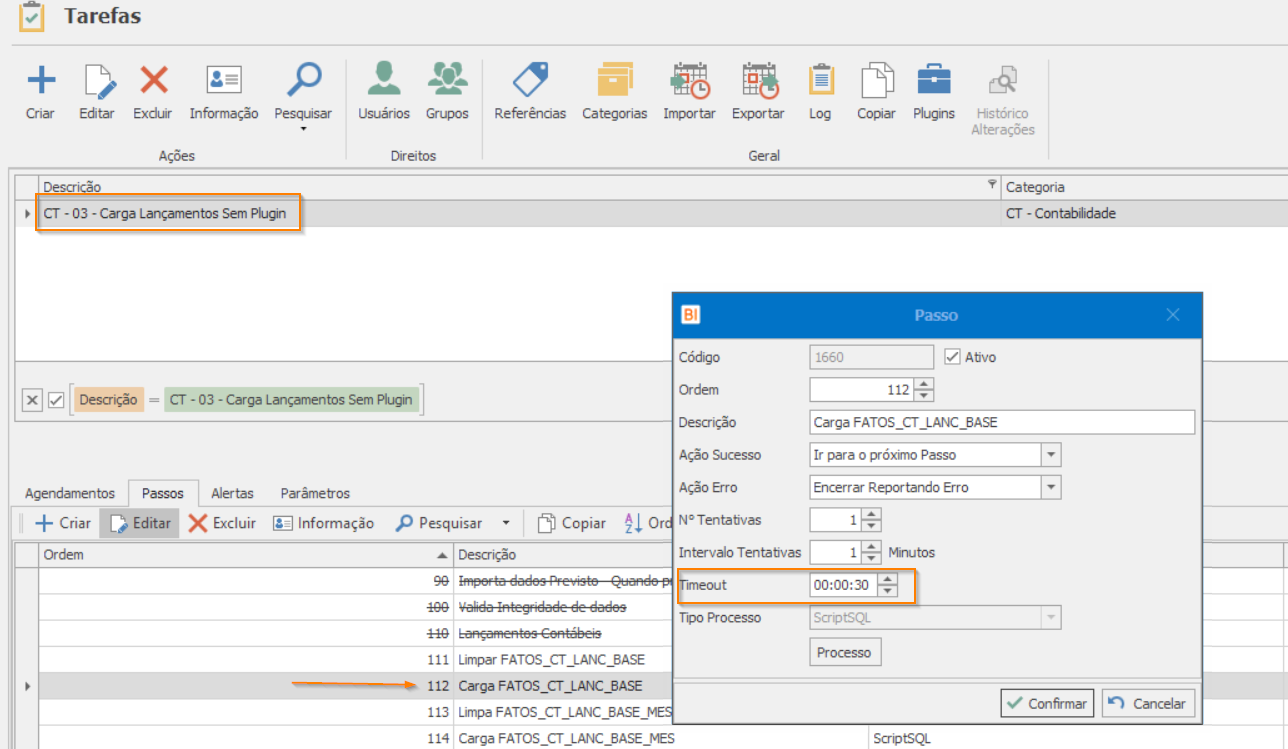
Task: Remove the filter using the X button
Action: (32, 400)
